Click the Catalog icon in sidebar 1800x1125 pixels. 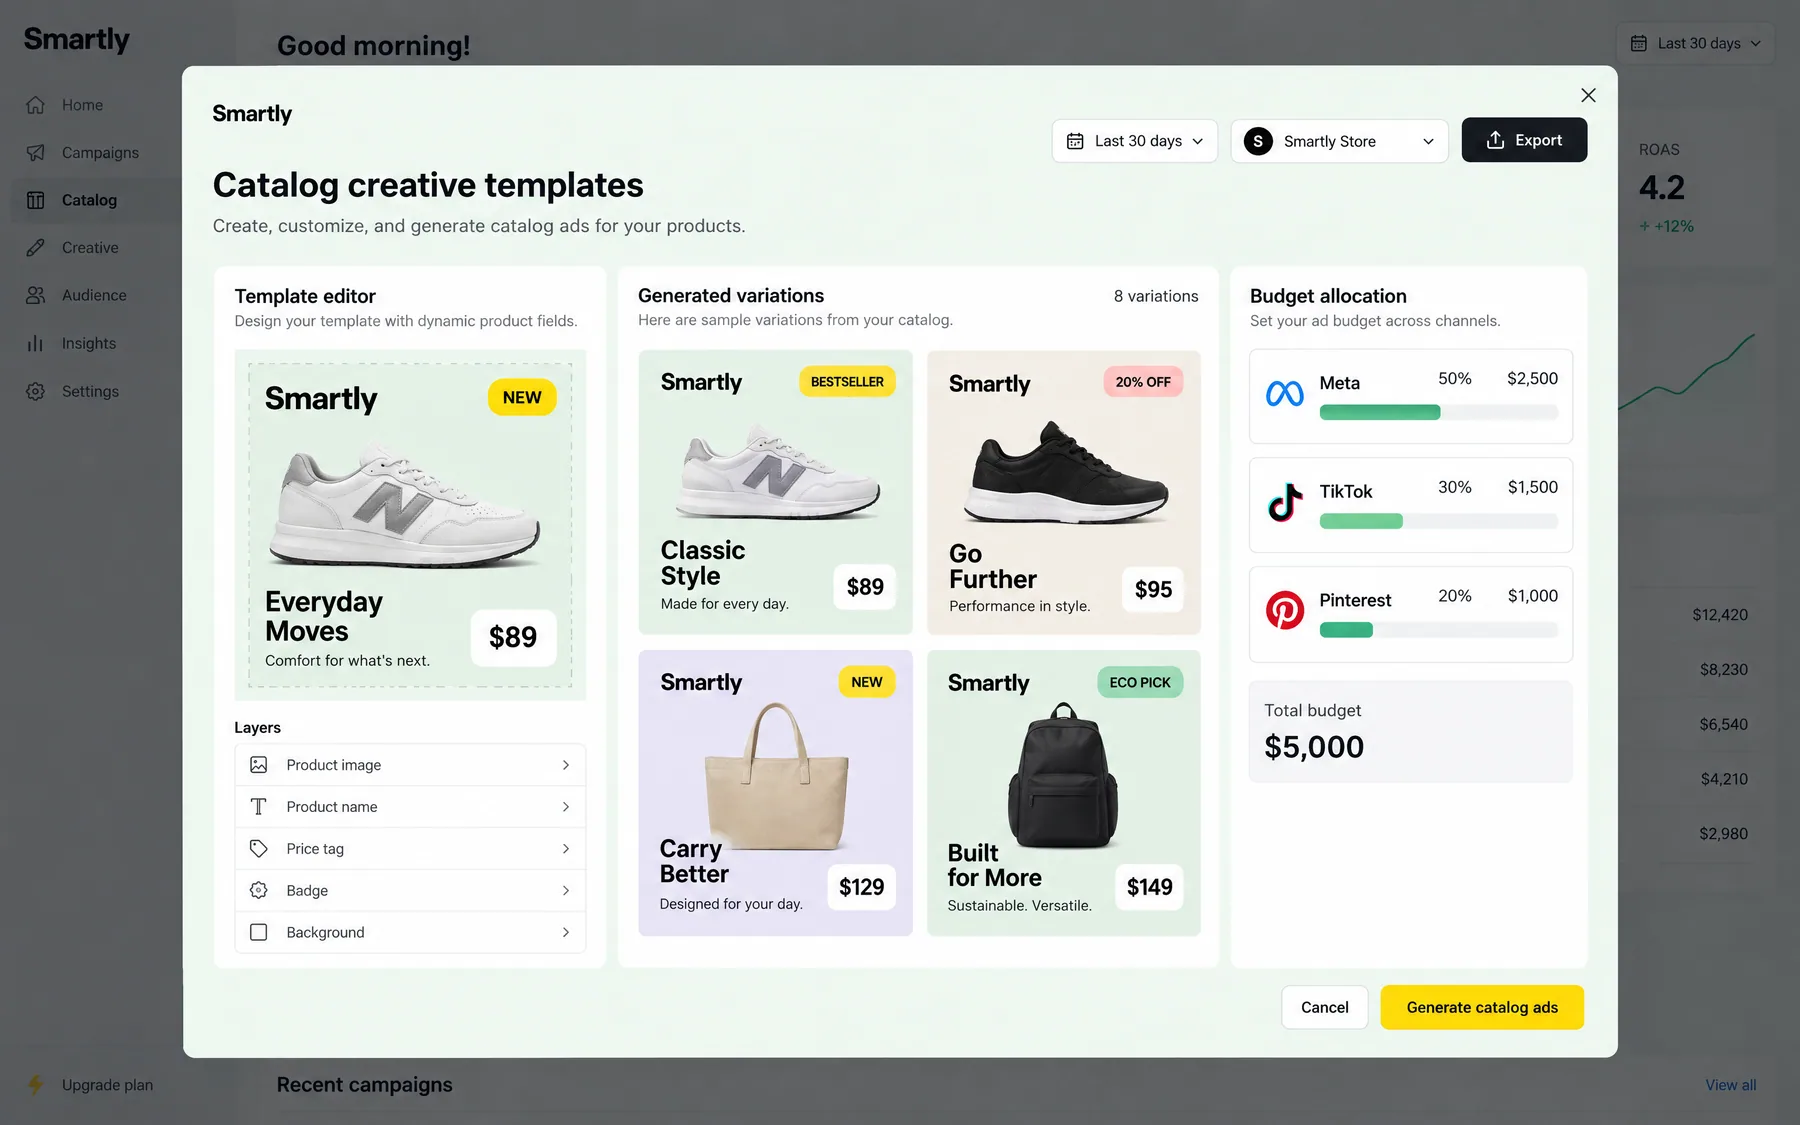pos(36,200)
